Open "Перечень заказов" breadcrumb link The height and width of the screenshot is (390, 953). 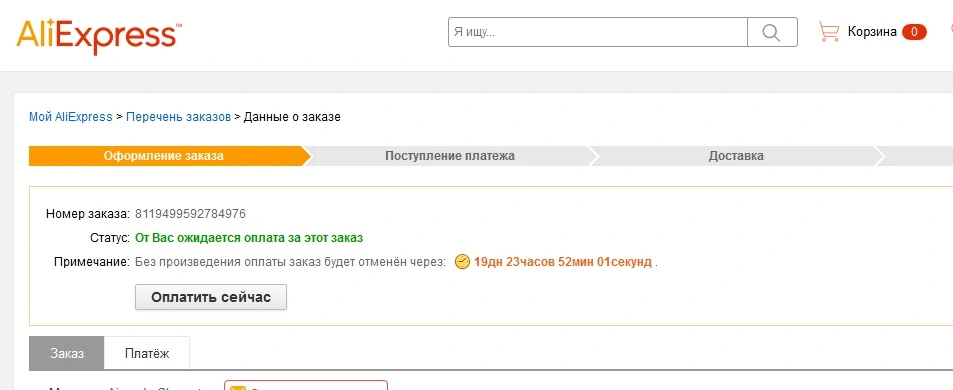pos(178,117)
